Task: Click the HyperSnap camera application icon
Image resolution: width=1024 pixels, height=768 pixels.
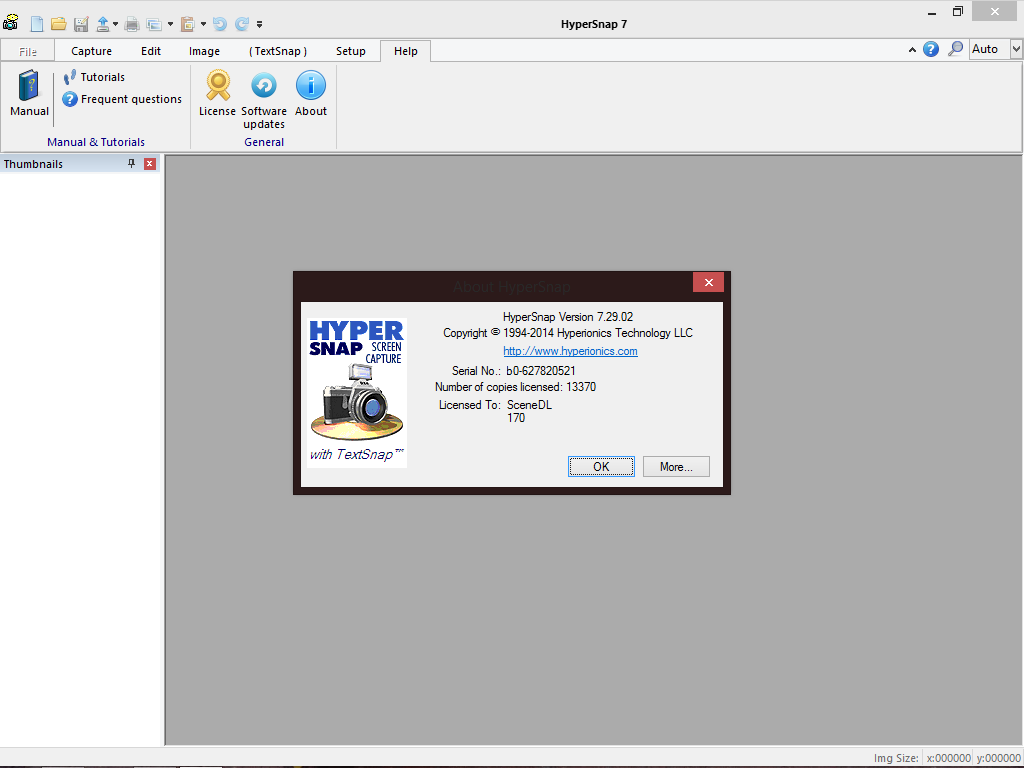Action: (10, 24)
